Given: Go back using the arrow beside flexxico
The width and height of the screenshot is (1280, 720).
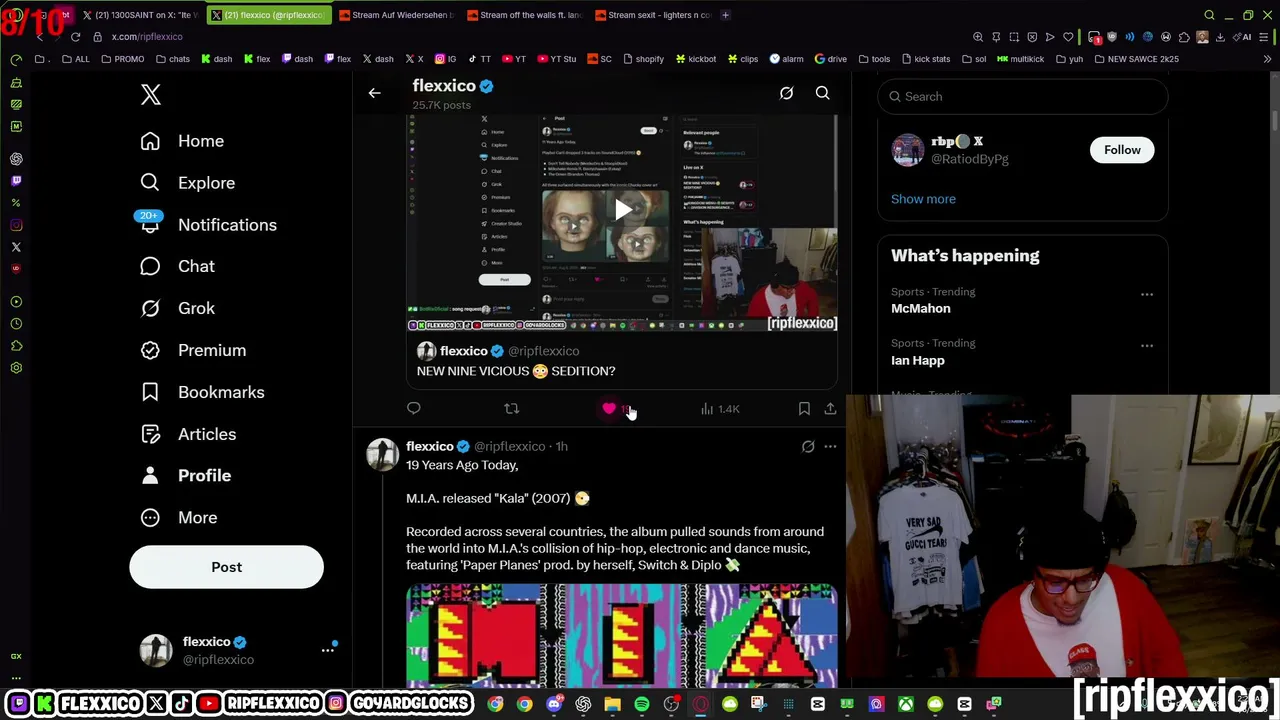Looking at the screenshot, I should (x=374, y=93).
